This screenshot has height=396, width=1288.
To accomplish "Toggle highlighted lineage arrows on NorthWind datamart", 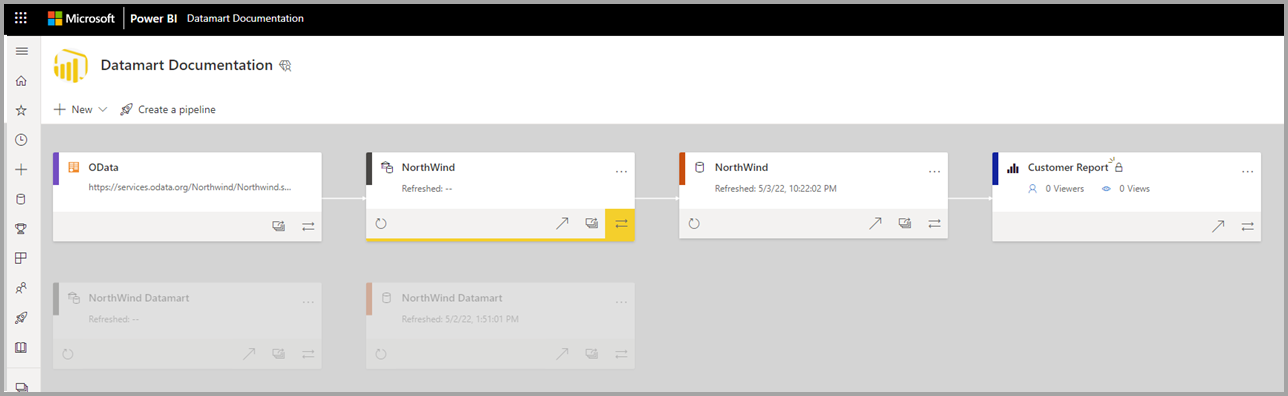I will [621, 224].
